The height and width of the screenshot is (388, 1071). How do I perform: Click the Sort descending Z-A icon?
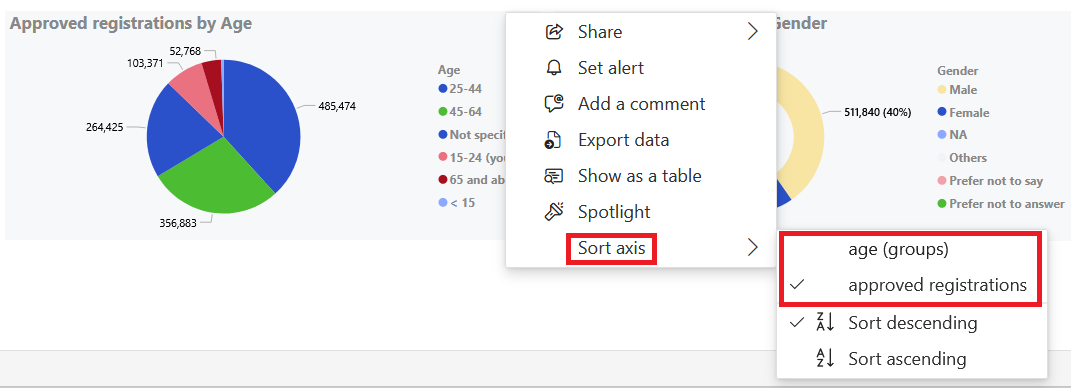(x=825, y=322)
